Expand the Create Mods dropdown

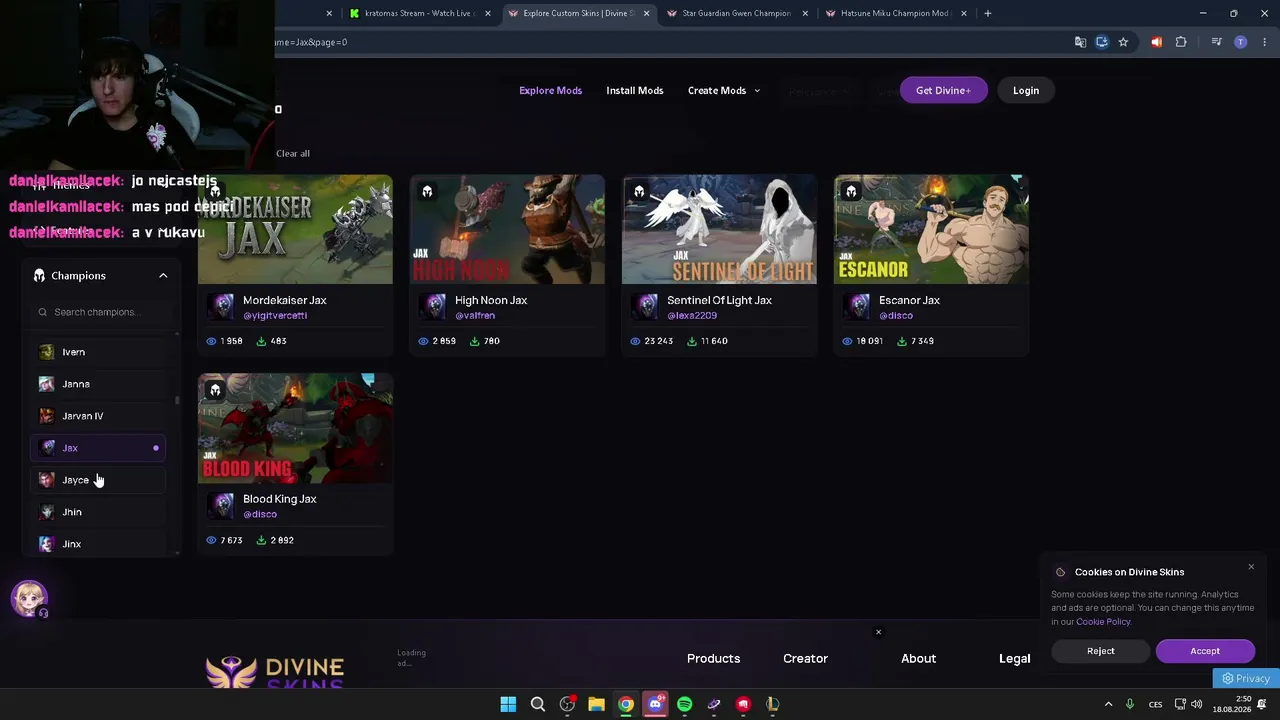click(723, 90)
